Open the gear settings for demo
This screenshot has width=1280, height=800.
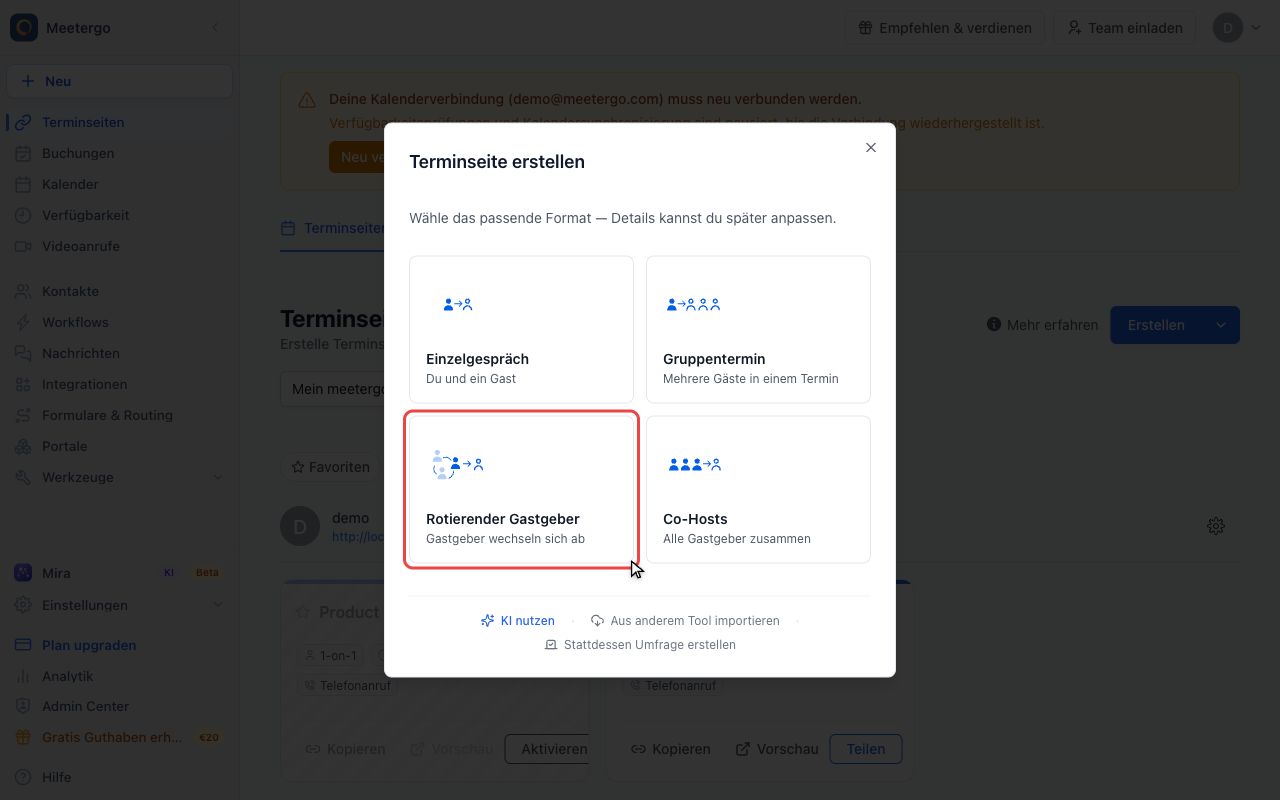[1216, 525]
